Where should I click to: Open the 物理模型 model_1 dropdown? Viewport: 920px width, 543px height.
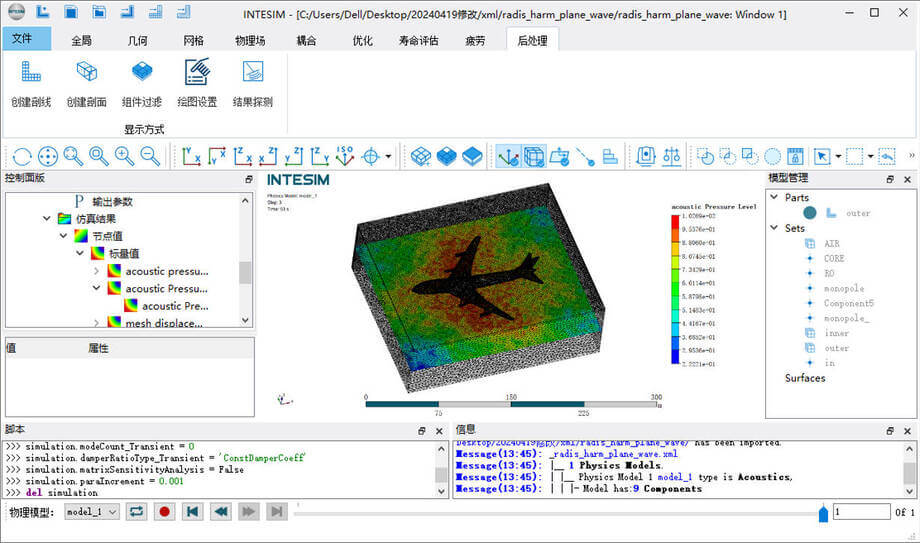point(92,511)
